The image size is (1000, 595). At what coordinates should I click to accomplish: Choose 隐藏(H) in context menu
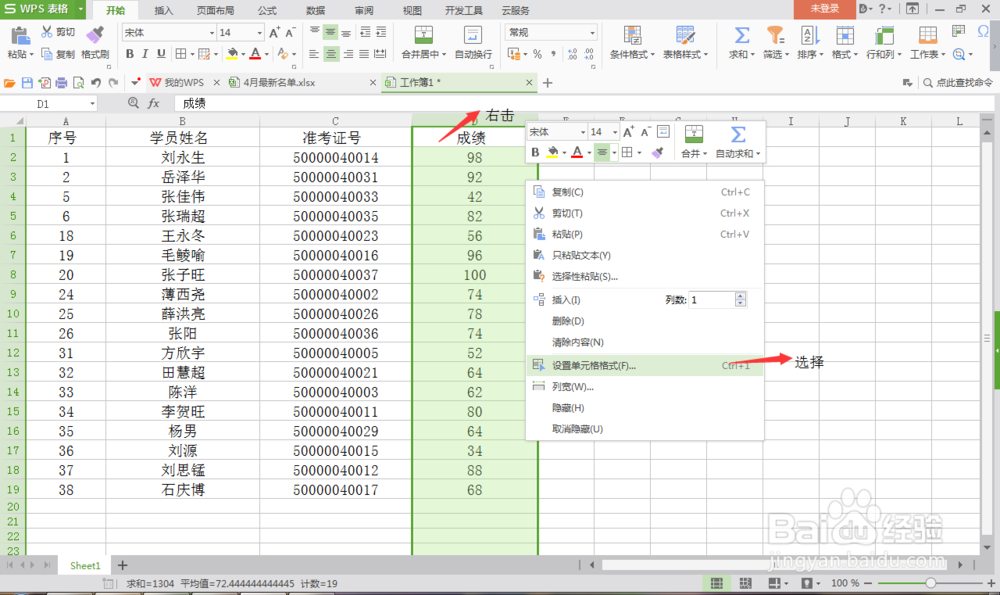645,408
